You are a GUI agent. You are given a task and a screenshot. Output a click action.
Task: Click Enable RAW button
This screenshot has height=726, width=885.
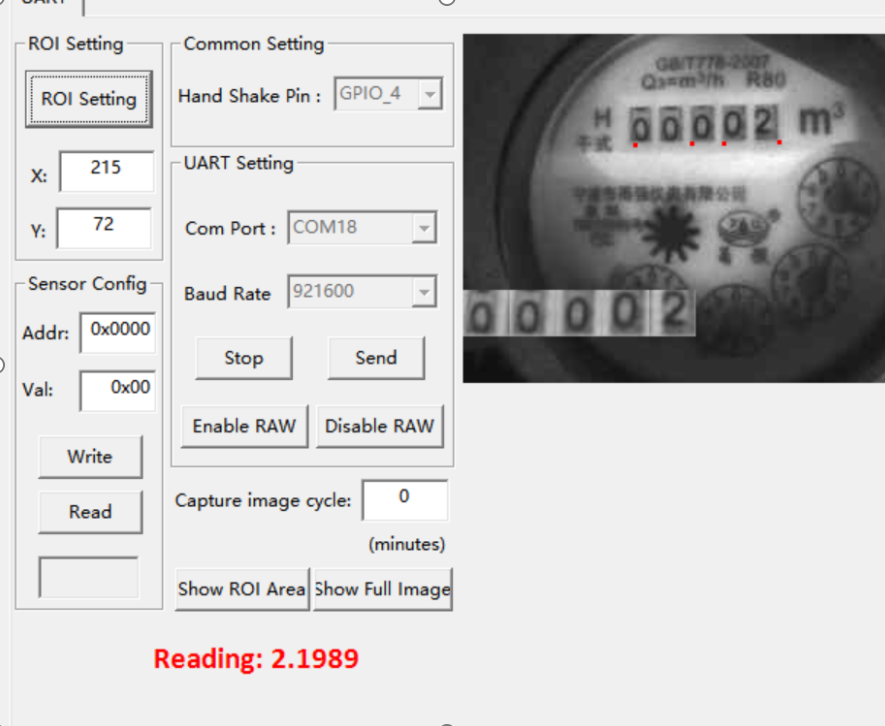pos(244,426)
